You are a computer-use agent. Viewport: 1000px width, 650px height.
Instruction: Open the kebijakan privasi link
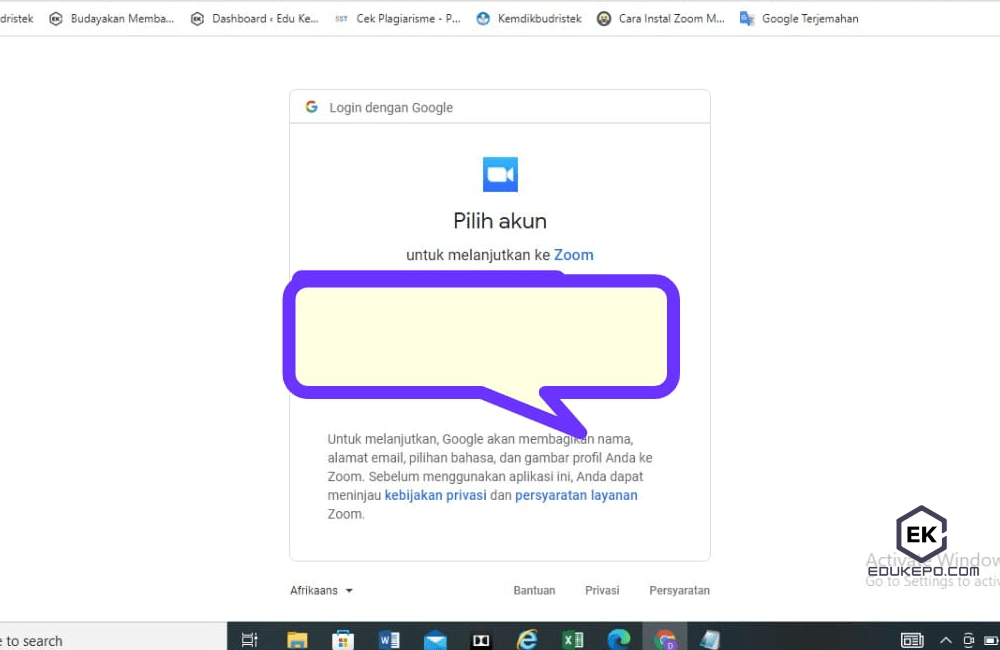[435, 495]
